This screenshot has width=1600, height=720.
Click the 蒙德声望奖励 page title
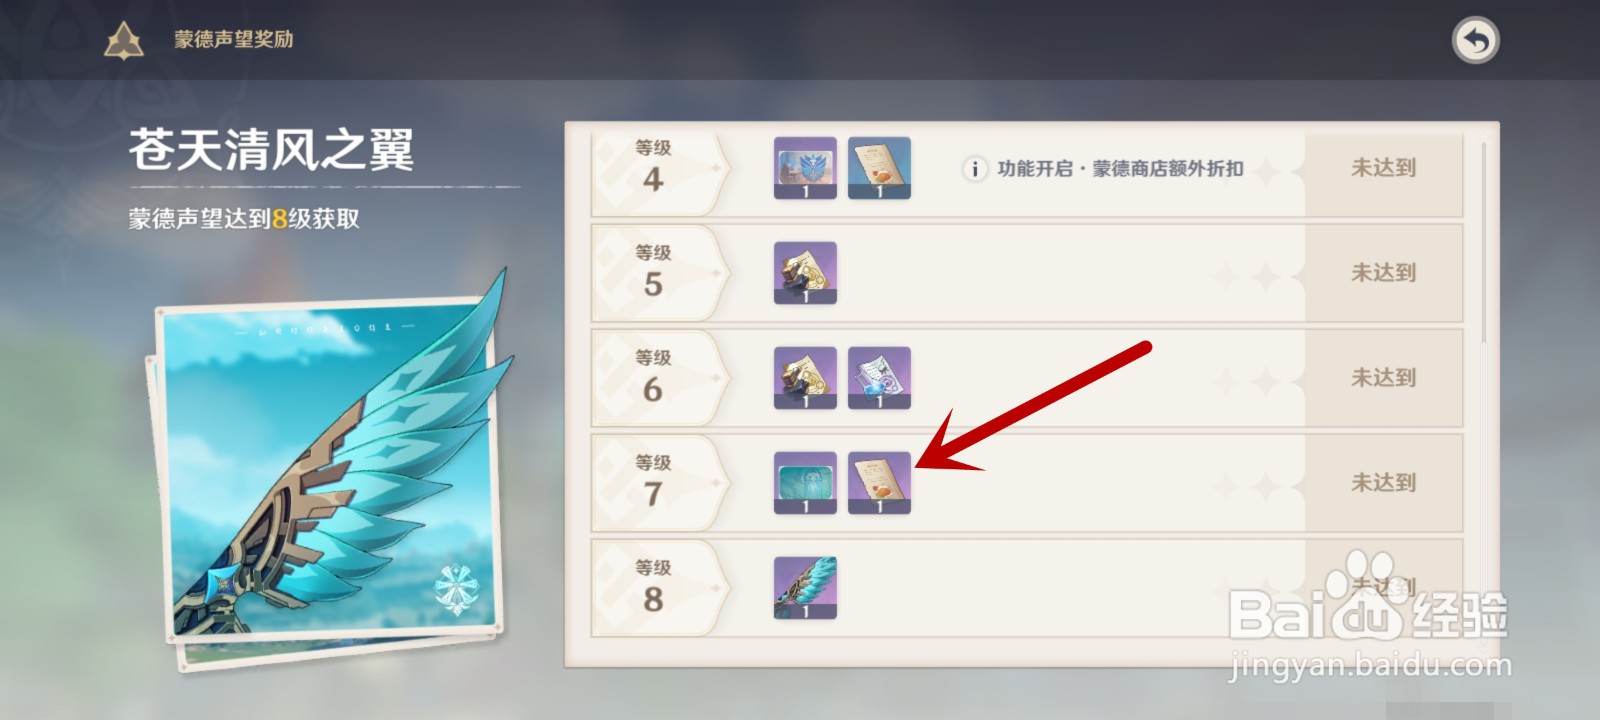234,40
